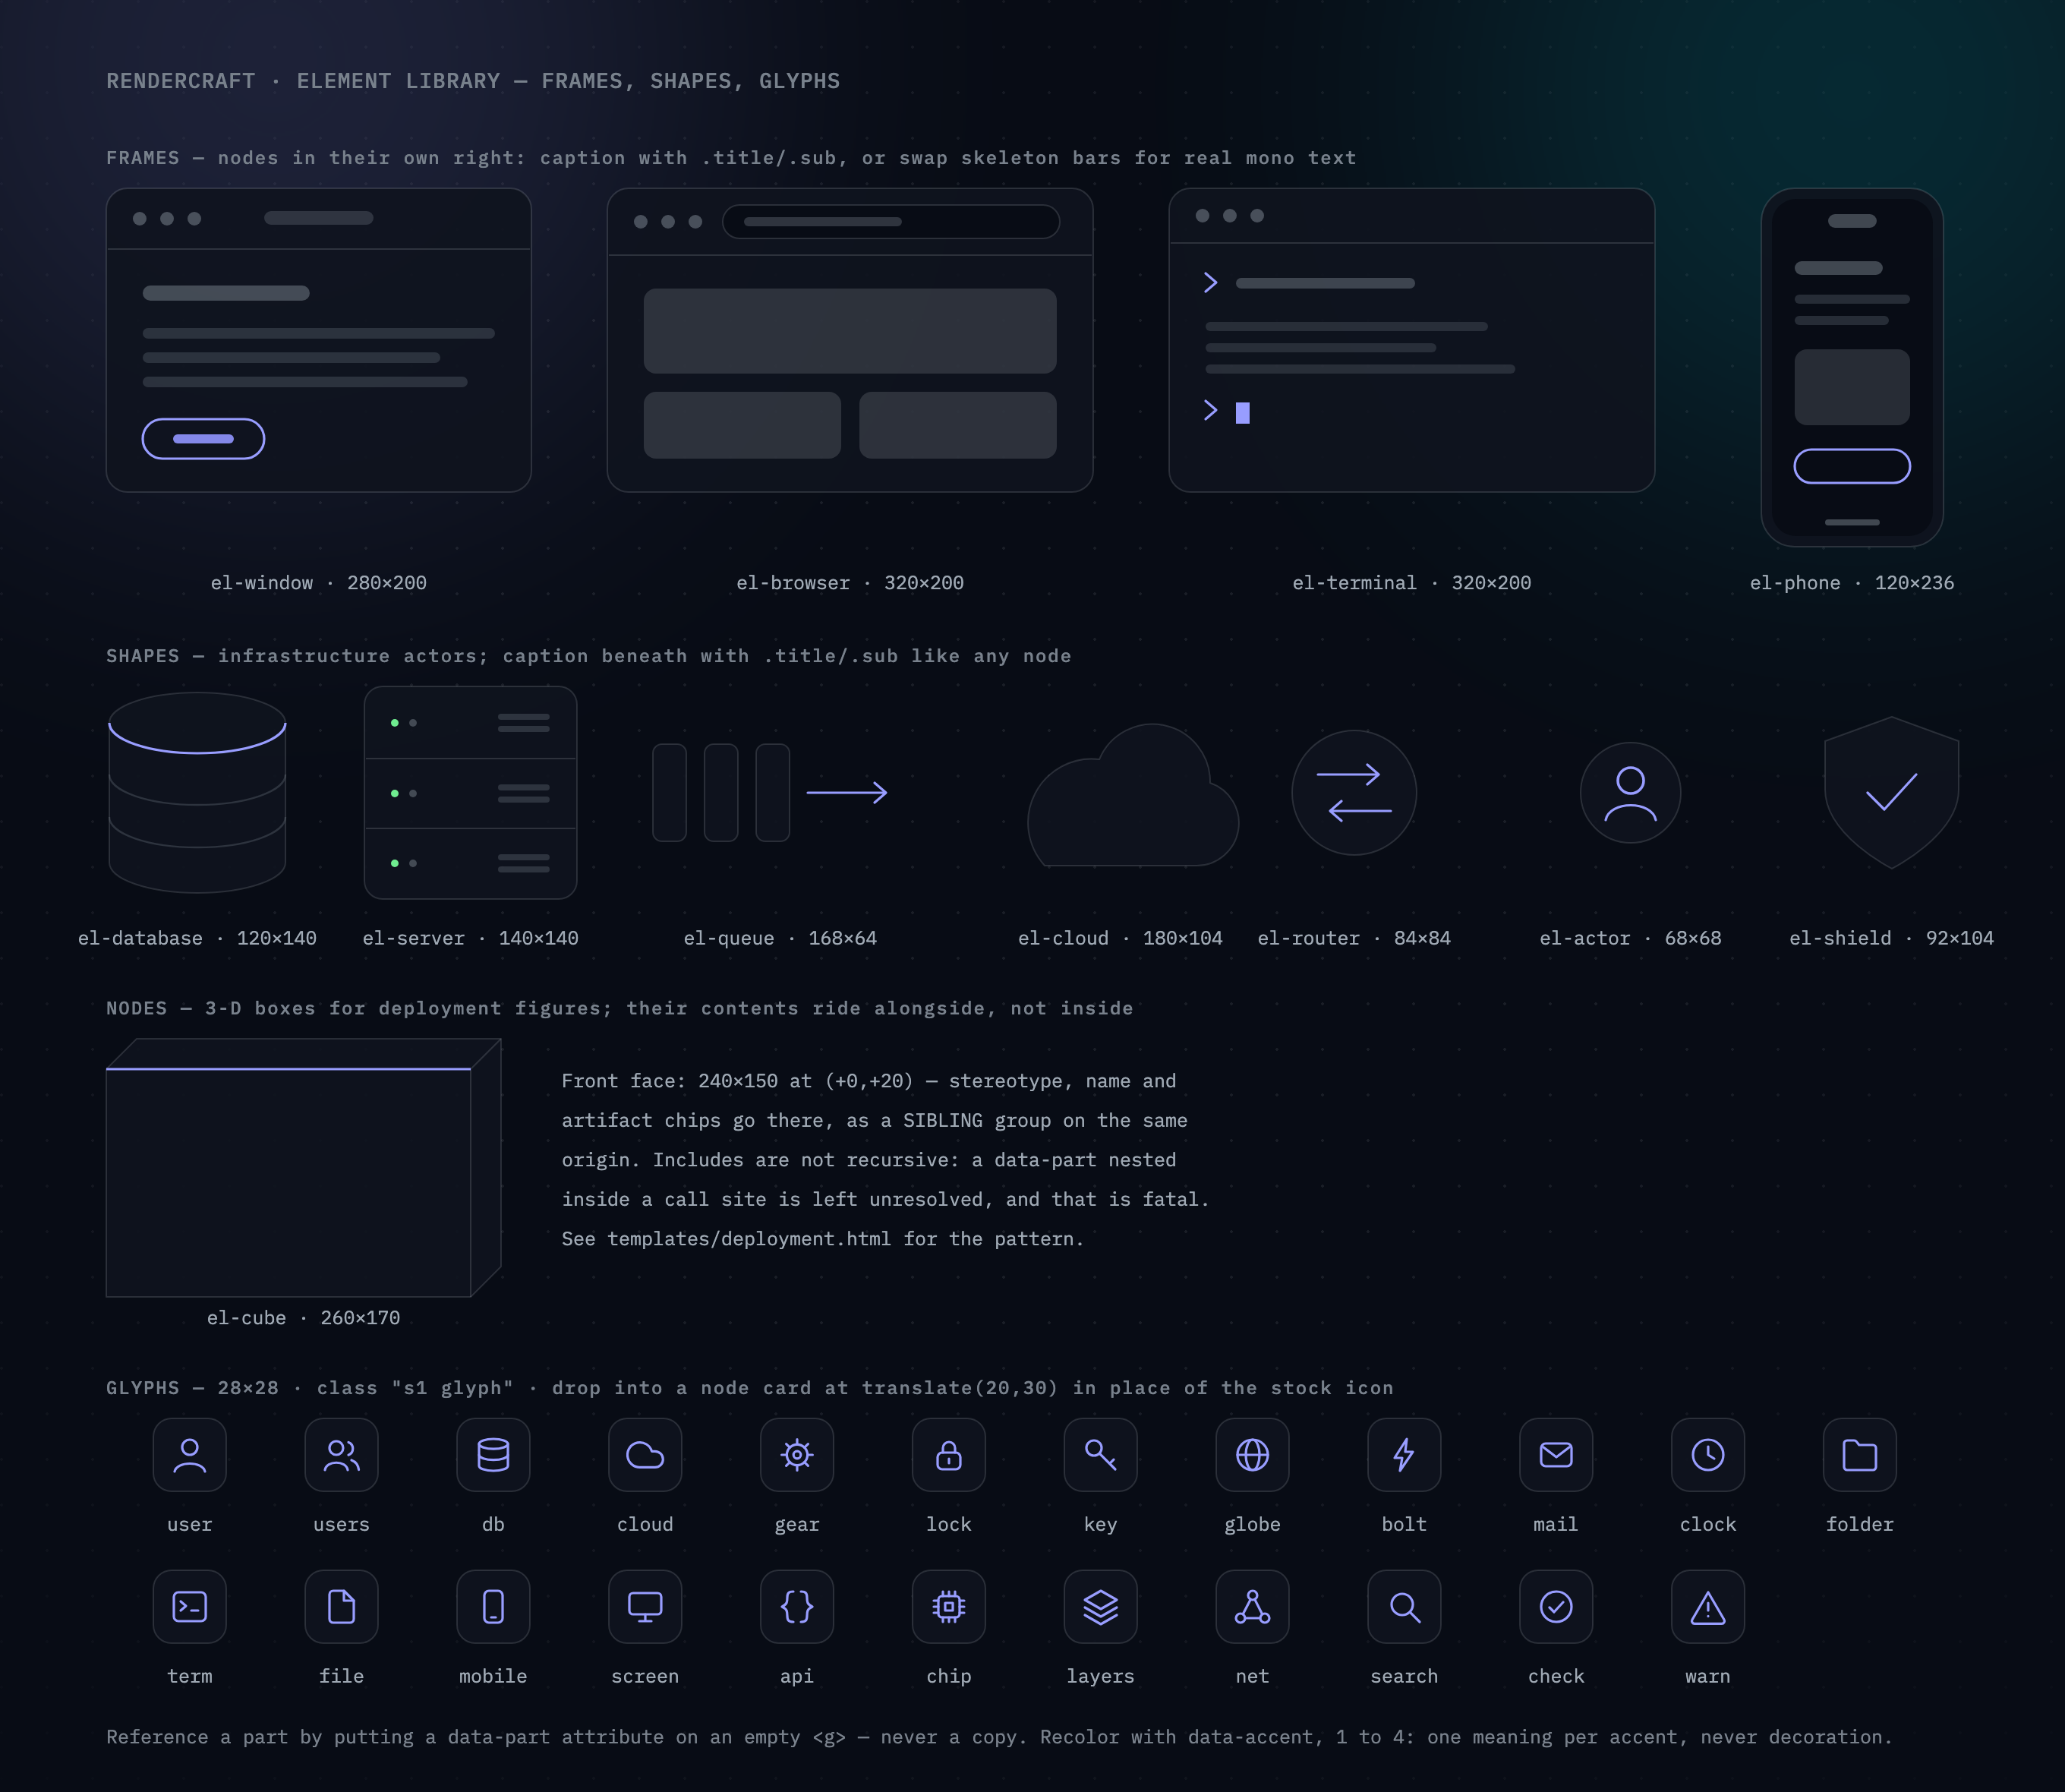Click the term glyph icon
This screenshot has height=1792, width=2065.
pyautogui.click(x=189, y=1607)
